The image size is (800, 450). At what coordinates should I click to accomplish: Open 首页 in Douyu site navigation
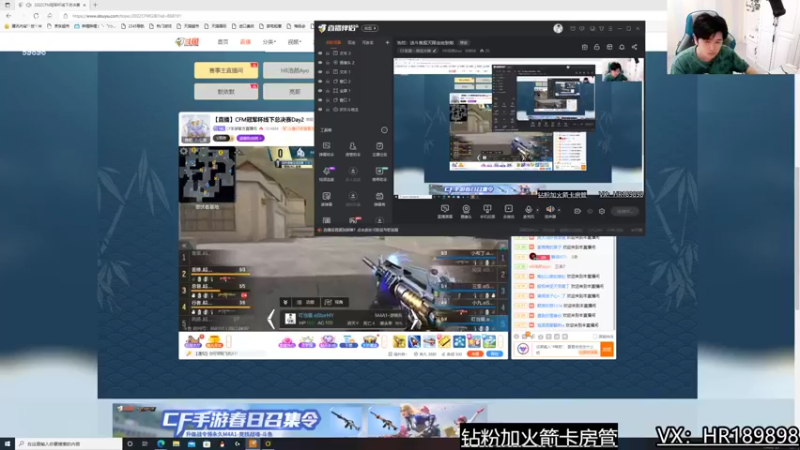click(223, 42)
